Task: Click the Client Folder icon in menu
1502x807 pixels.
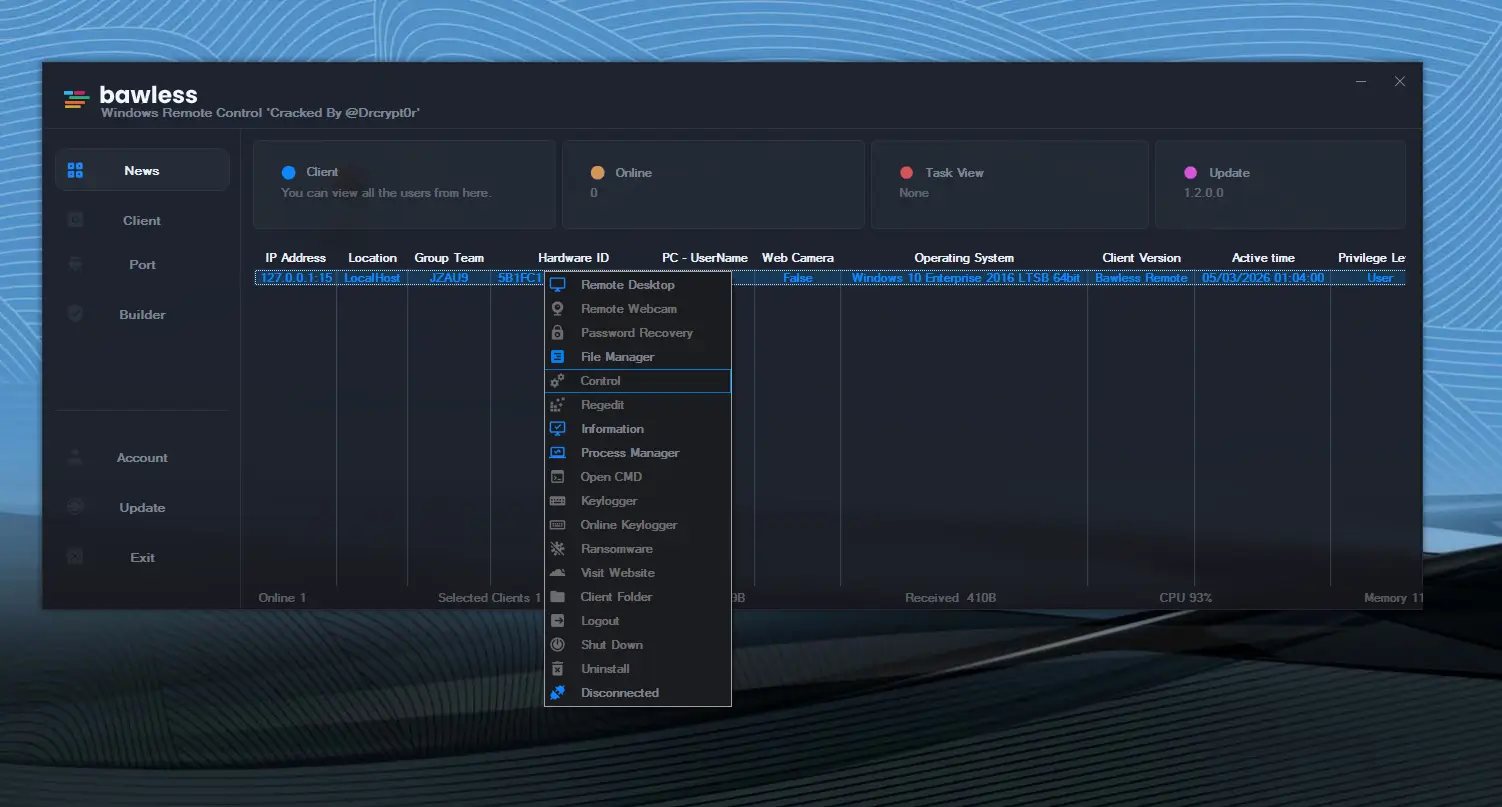Action: (x=558, y=597)
